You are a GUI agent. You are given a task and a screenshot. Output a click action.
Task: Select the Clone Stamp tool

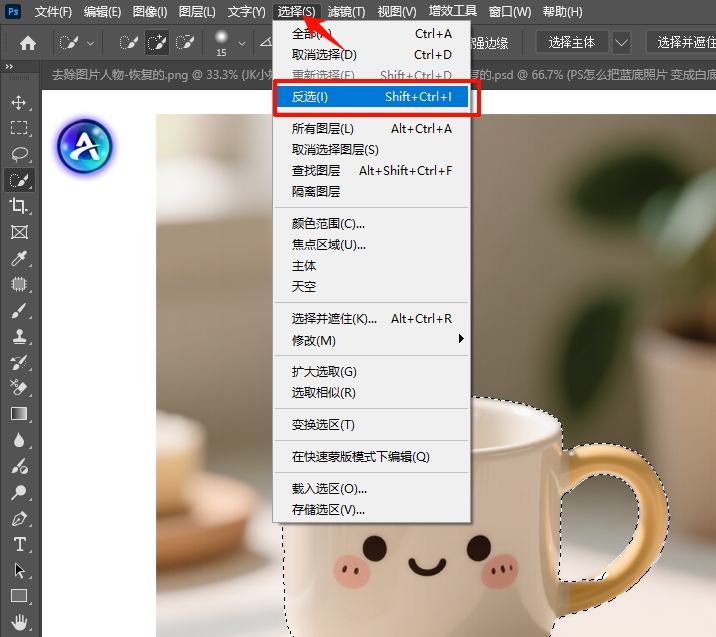click(x=19, y=337)
